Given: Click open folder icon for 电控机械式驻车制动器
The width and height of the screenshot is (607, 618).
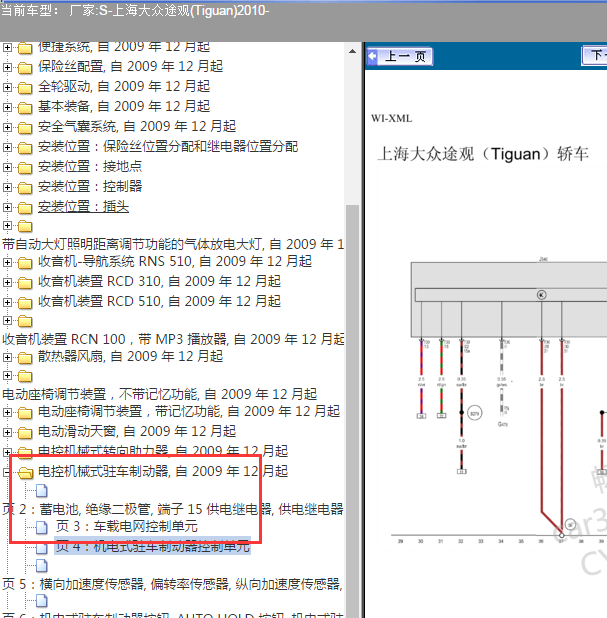Looking at the screenshot, I should coord(25,473).
